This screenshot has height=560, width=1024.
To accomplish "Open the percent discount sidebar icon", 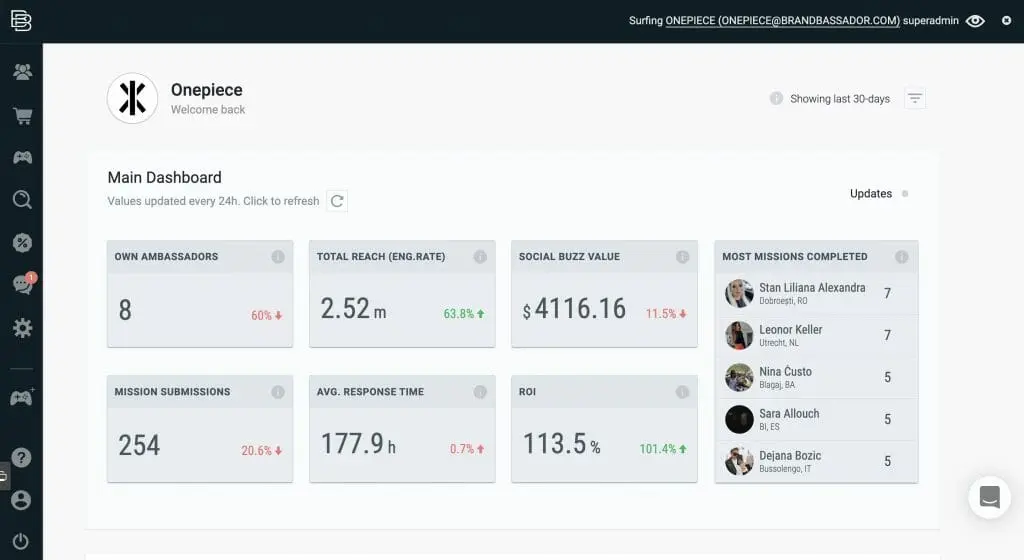I will tap(21, 243).
